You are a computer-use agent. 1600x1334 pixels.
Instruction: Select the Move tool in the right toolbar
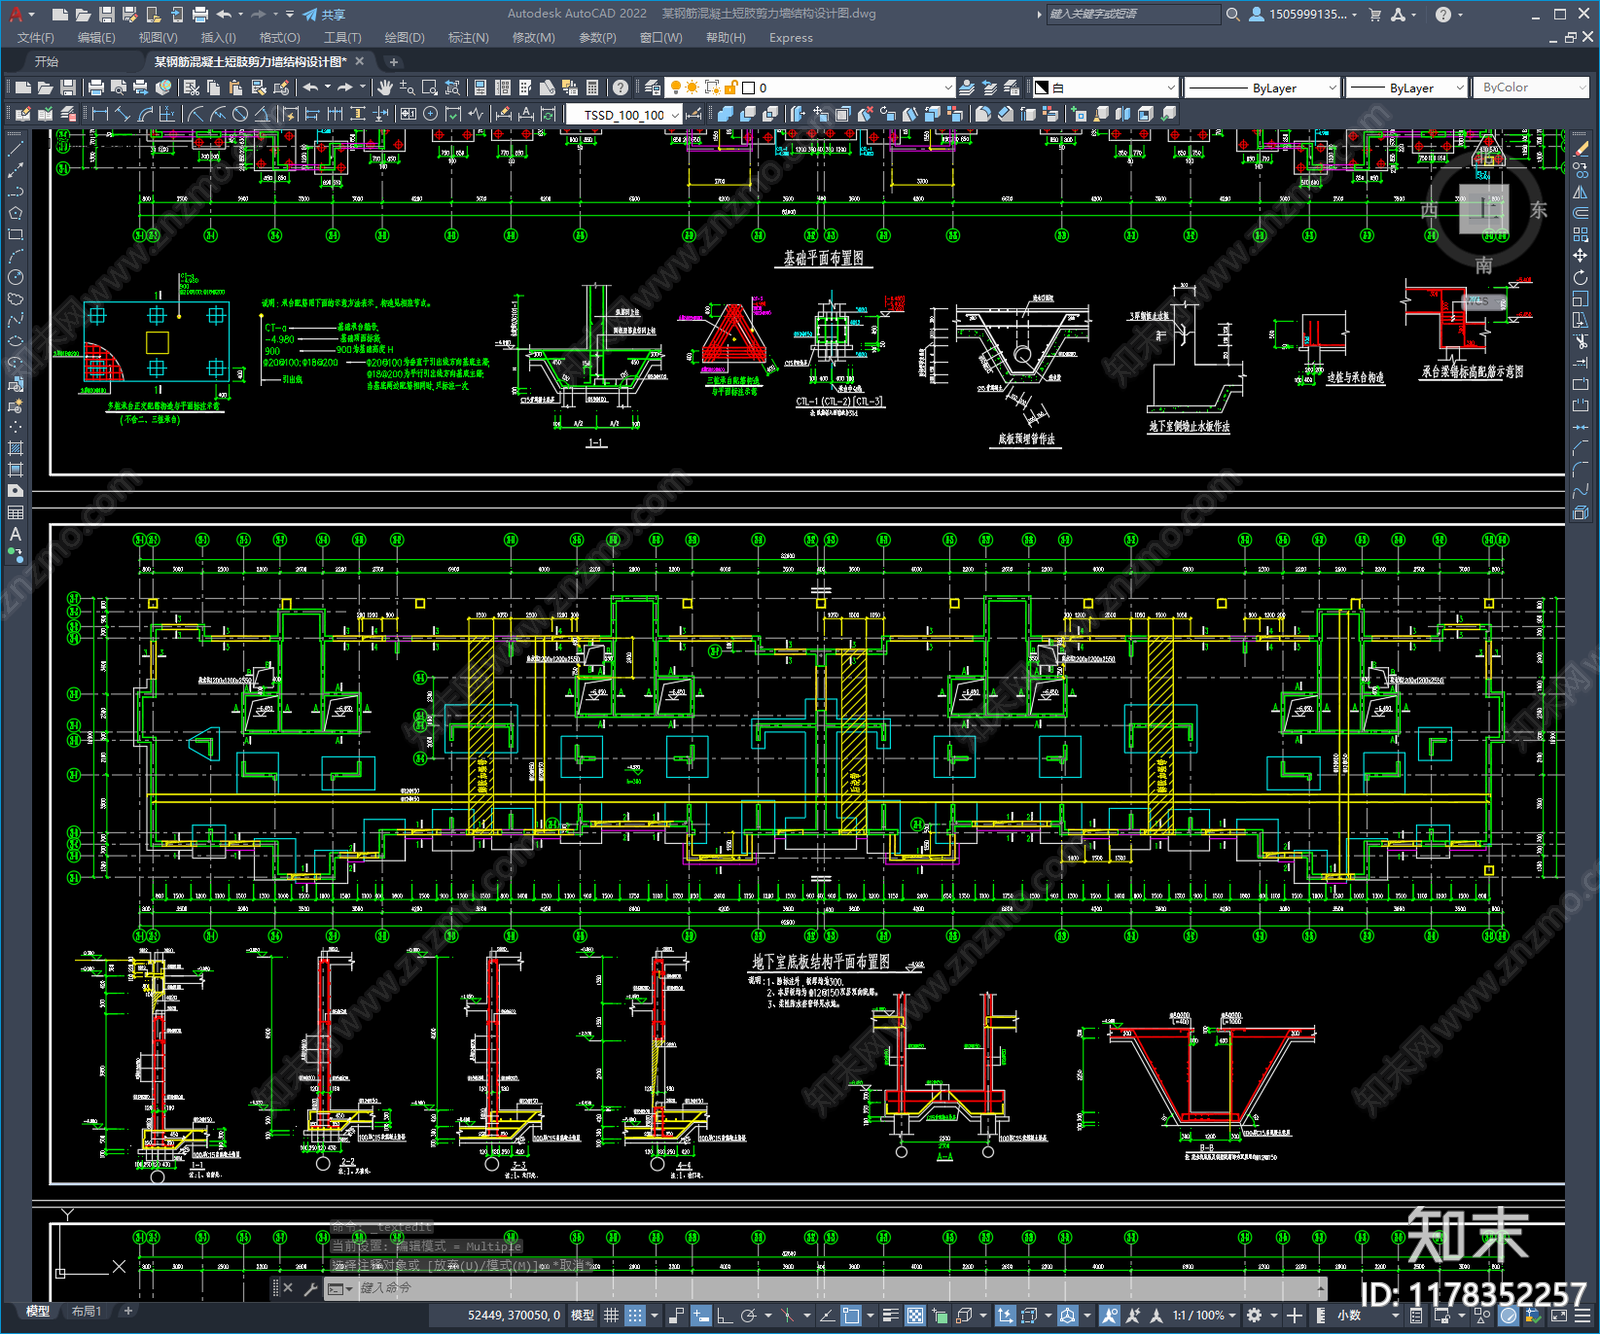(x=1580, y=256)
